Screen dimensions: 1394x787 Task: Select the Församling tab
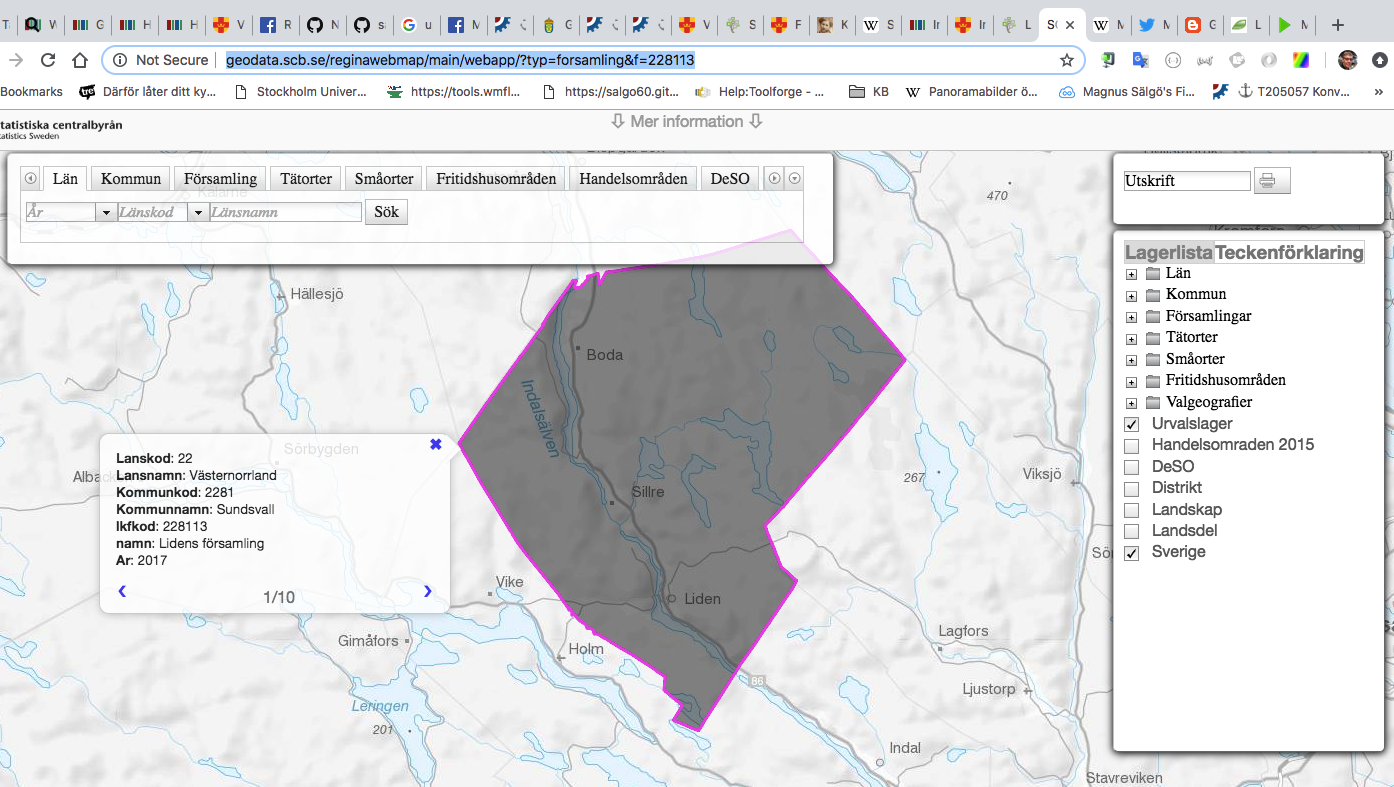(x=221, y=179)
